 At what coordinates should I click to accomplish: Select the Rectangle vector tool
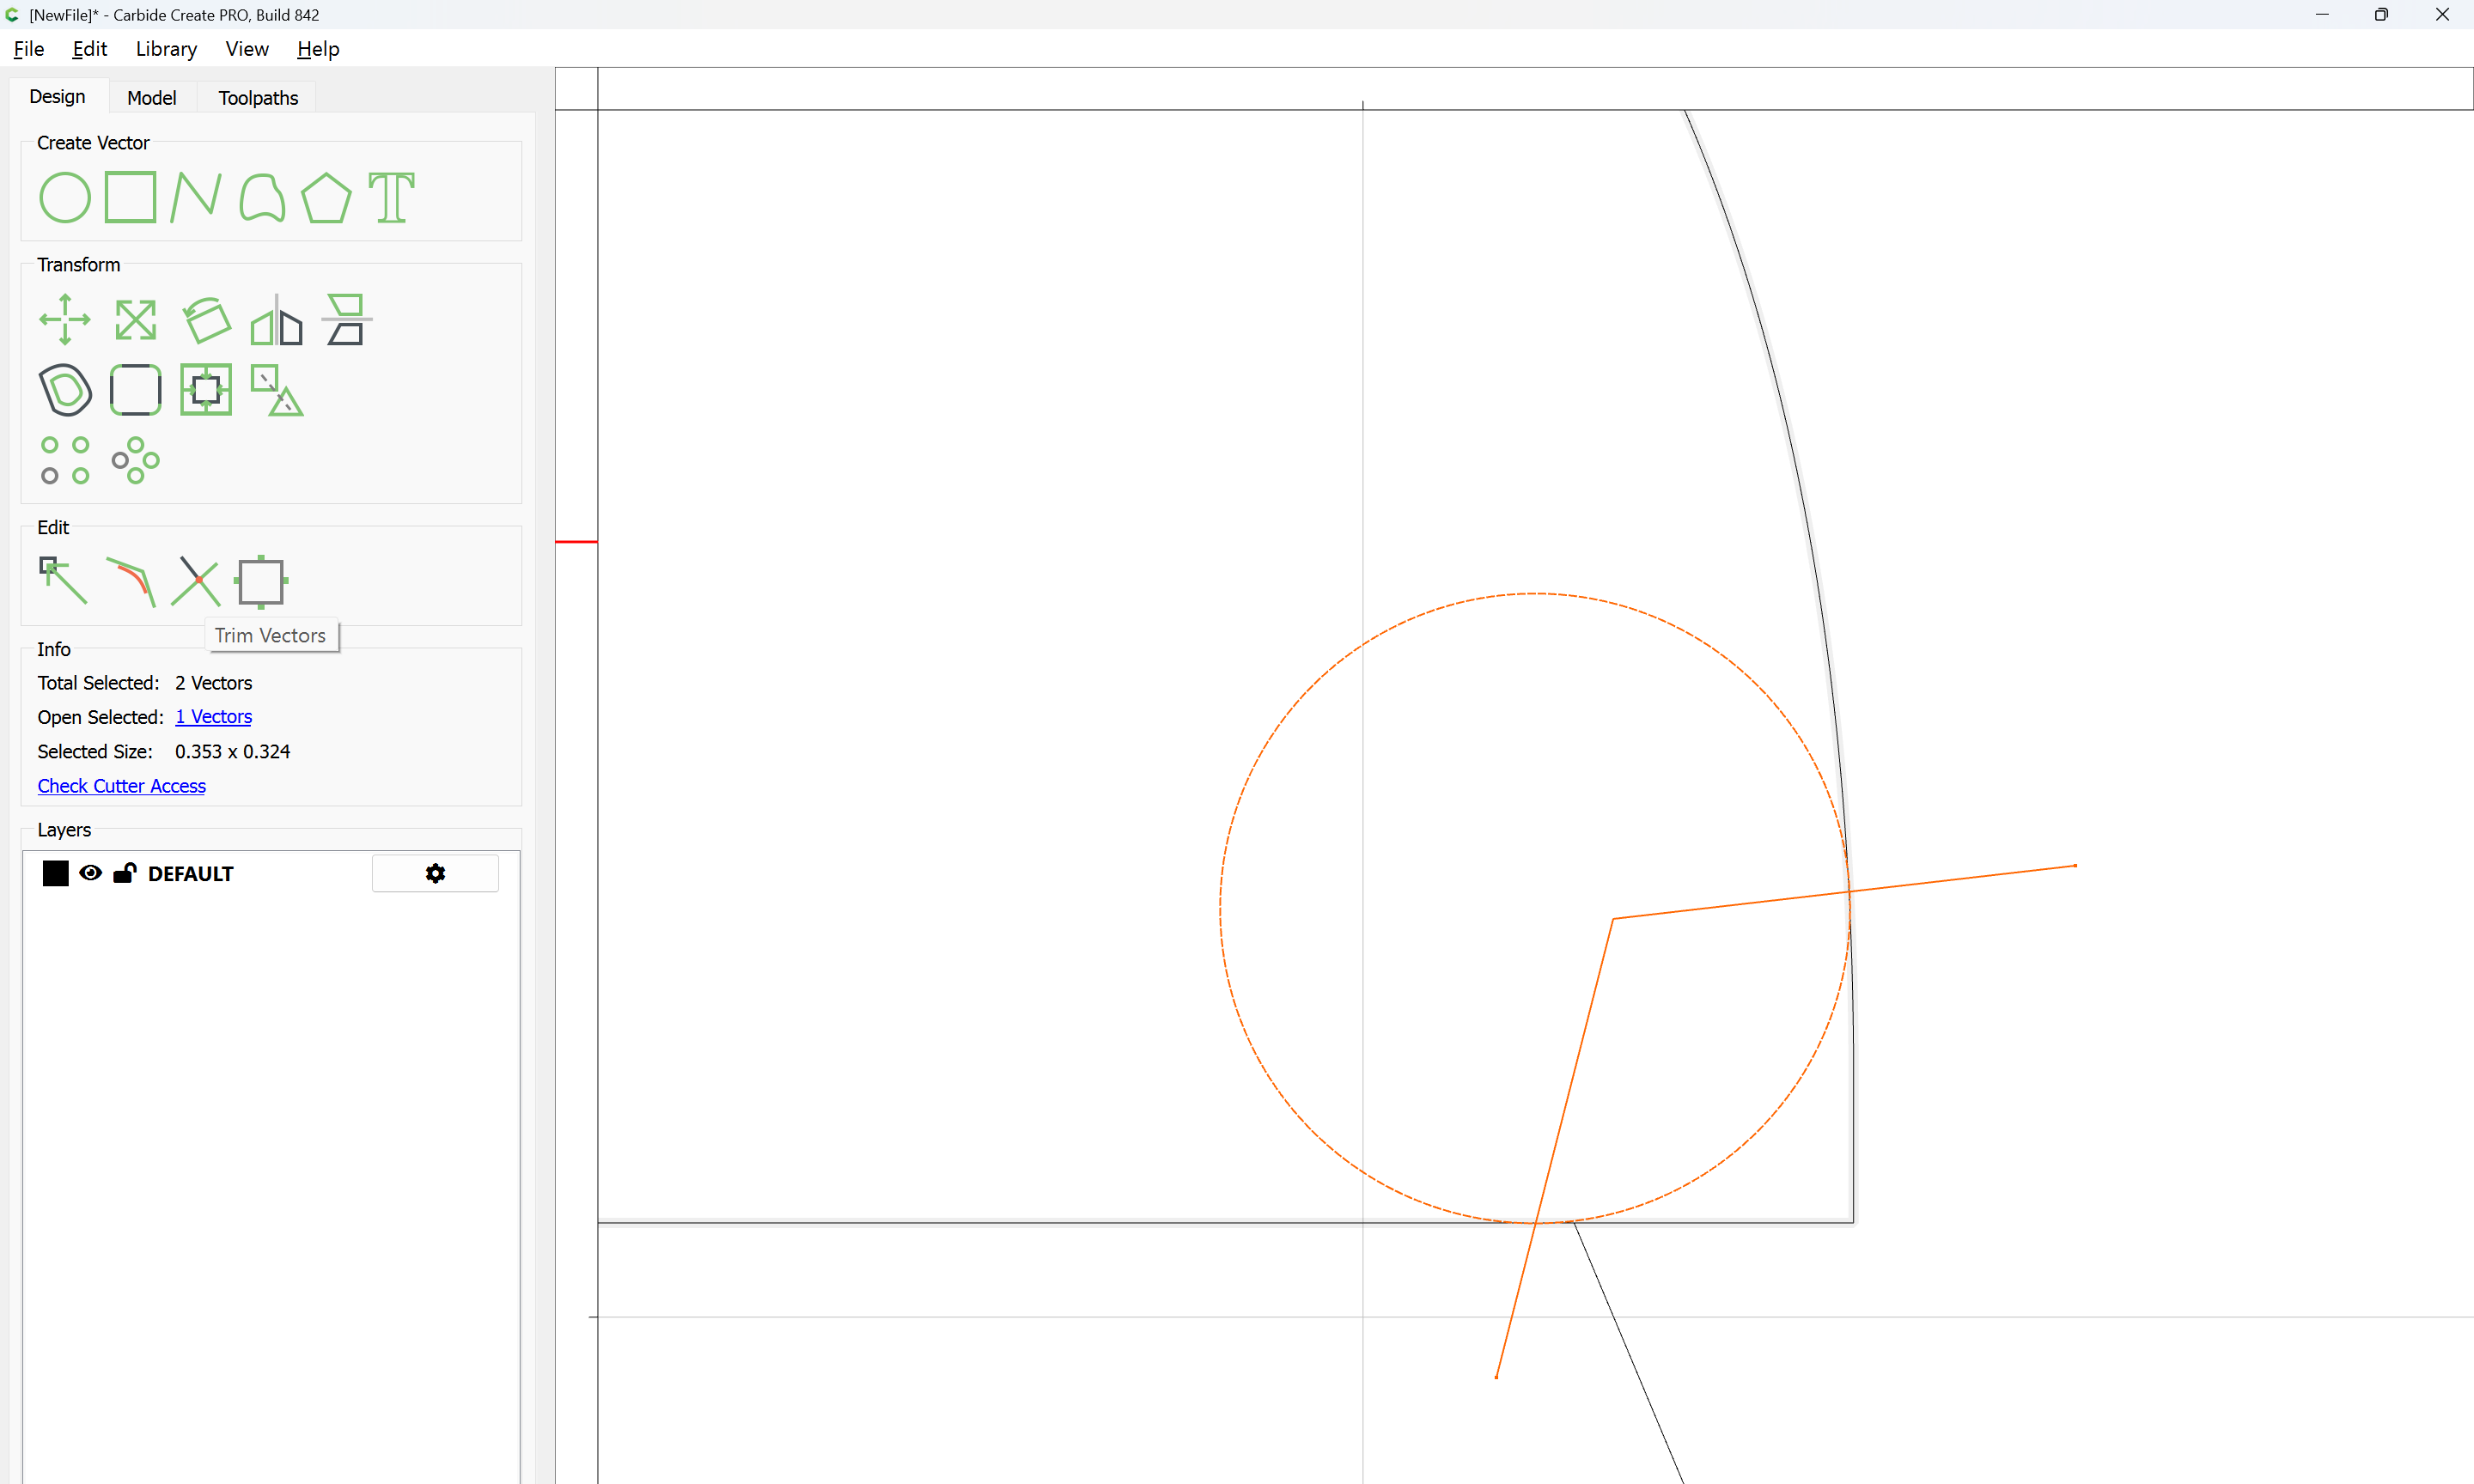click(x=130, y=197)
